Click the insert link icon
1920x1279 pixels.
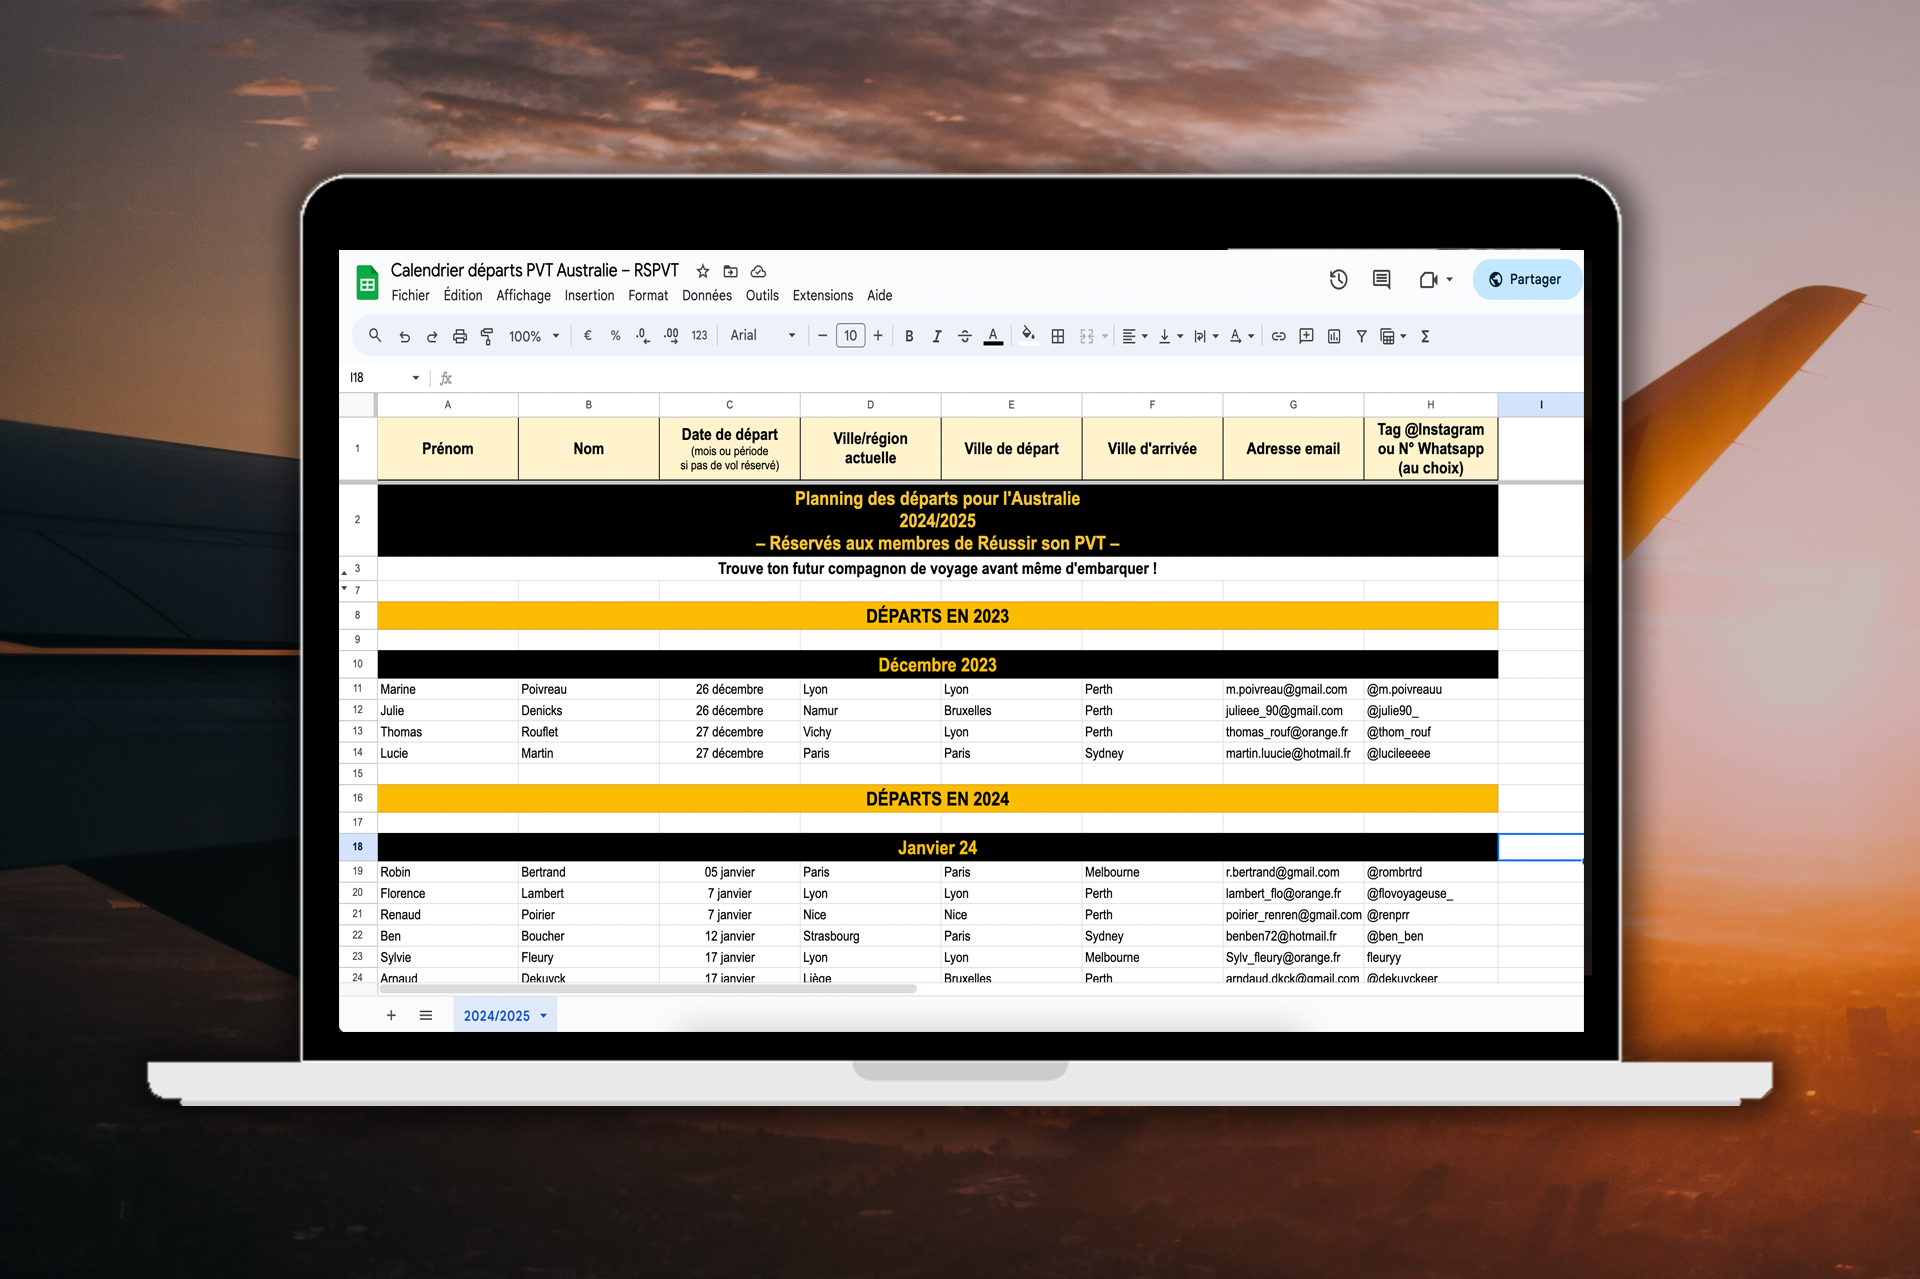[x=1278, y=337]
